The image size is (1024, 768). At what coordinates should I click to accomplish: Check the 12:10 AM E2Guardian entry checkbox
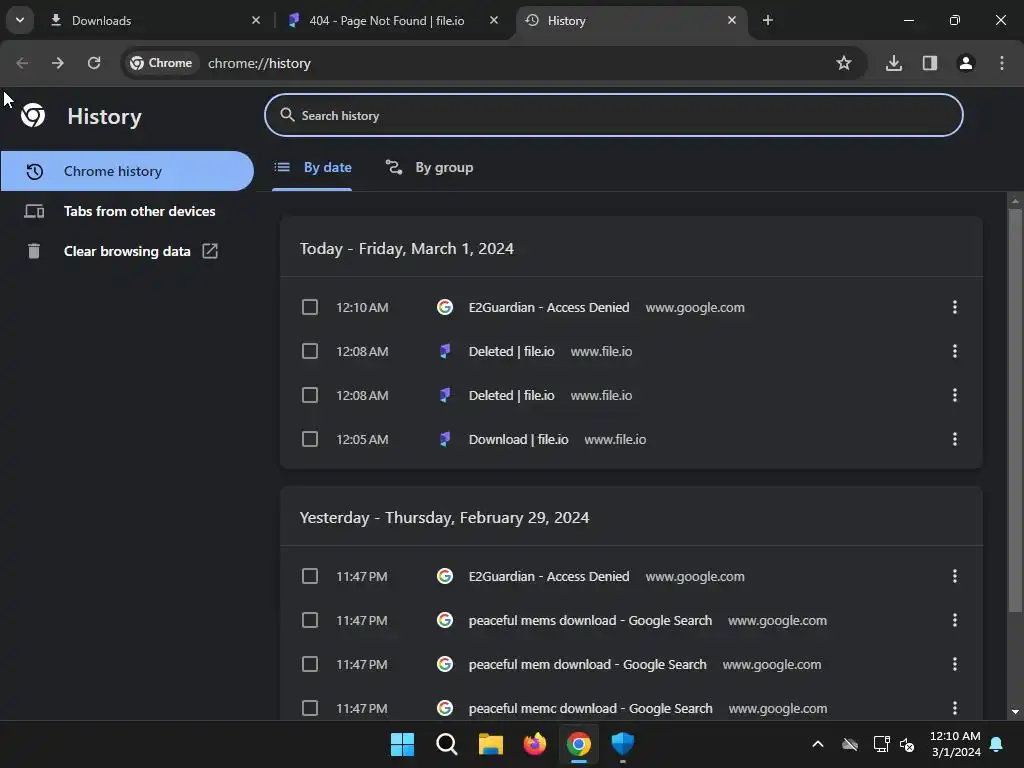point(310,307)
